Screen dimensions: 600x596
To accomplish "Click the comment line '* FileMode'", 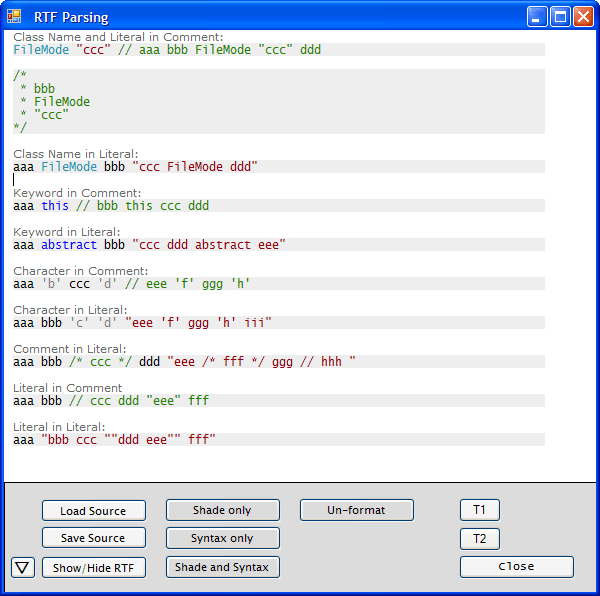I will [x=55, y=102].
